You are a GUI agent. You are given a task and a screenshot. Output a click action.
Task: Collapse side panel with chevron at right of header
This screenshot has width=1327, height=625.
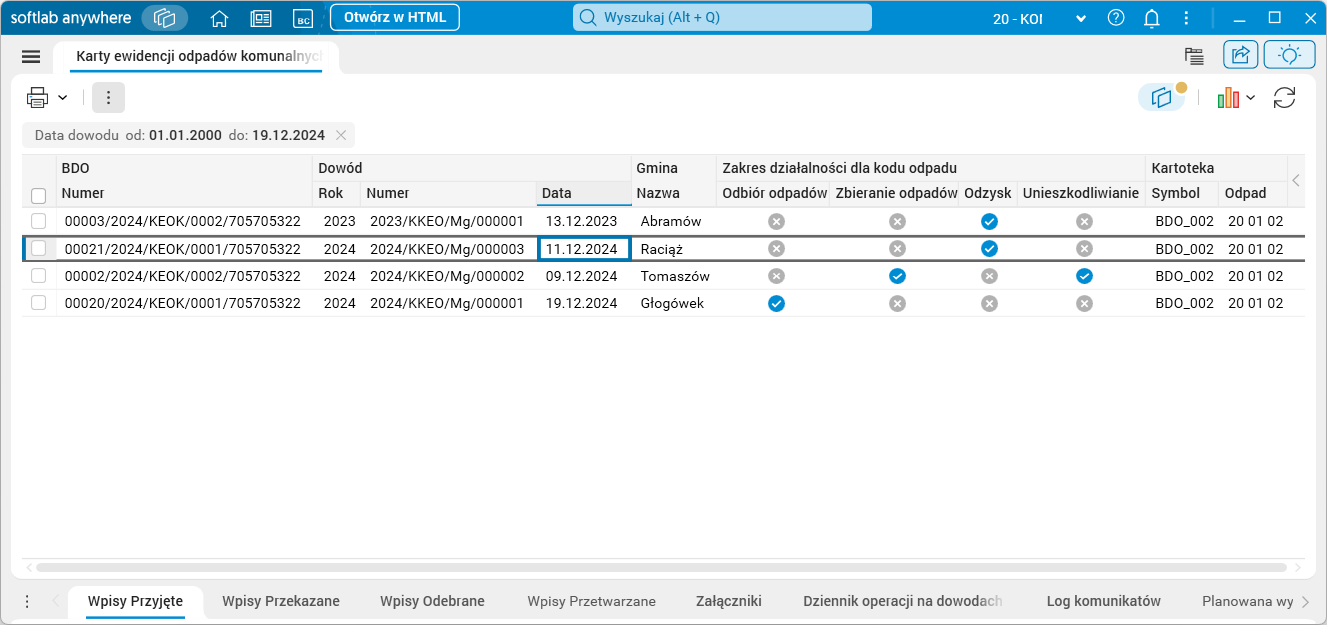tap(1297, 181)
